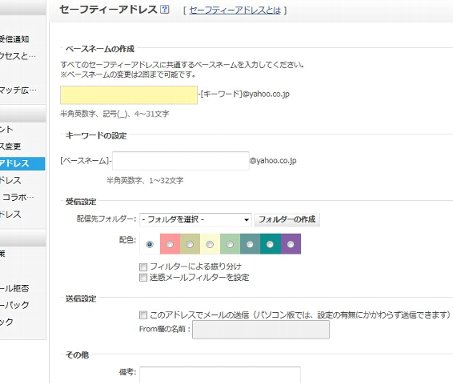This screenshot has height=383, width=453.
Task: Select the no-color radio option
Action: click(x=150, y=244)
